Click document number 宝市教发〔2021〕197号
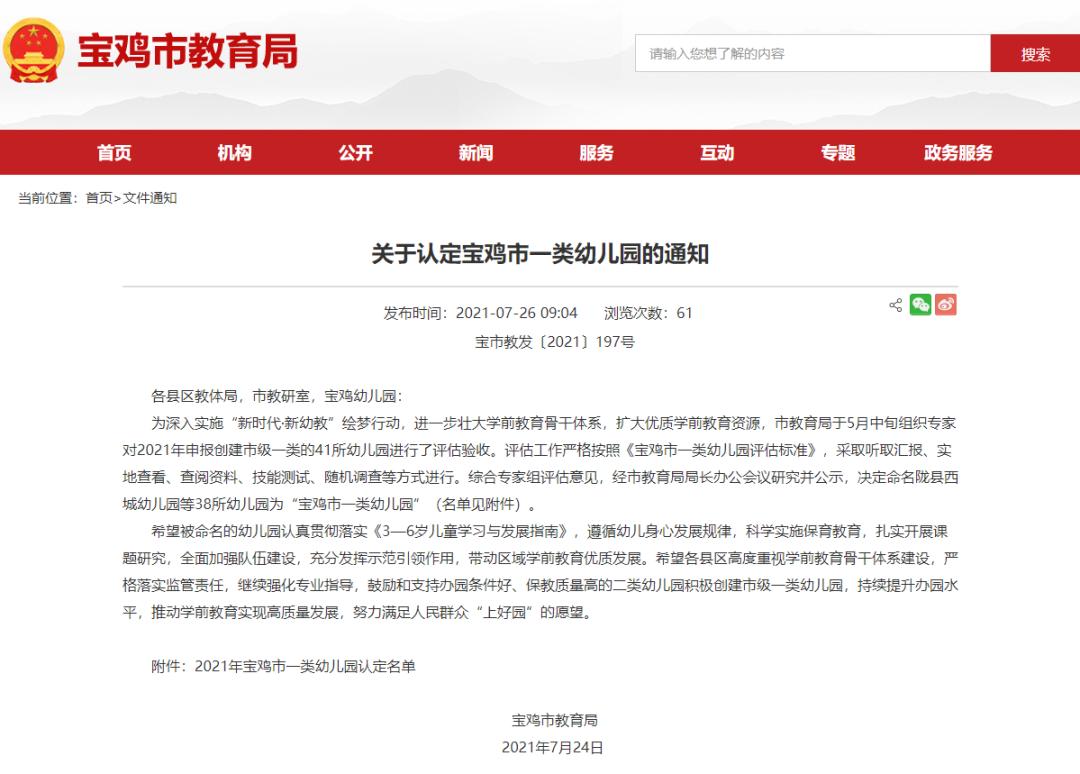Screen dimensions: 1080x774 click(x=554, y=342)
